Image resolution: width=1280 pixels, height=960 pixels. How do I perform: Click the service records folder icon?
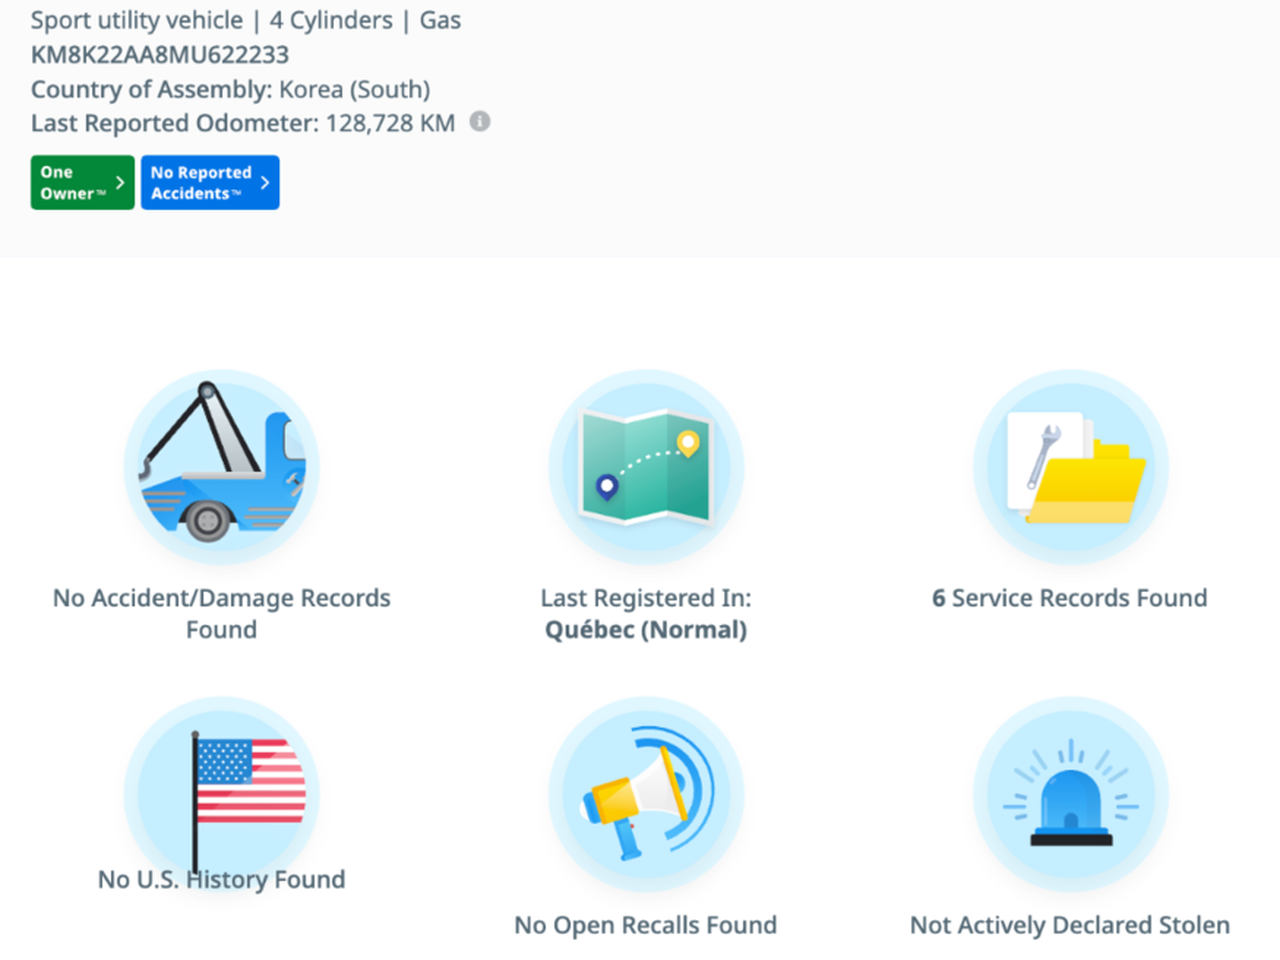point(1070,467)
